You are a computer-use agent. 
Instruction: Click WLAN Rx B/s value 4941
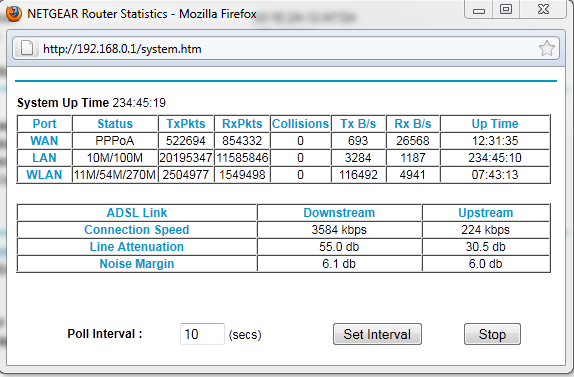413,175
